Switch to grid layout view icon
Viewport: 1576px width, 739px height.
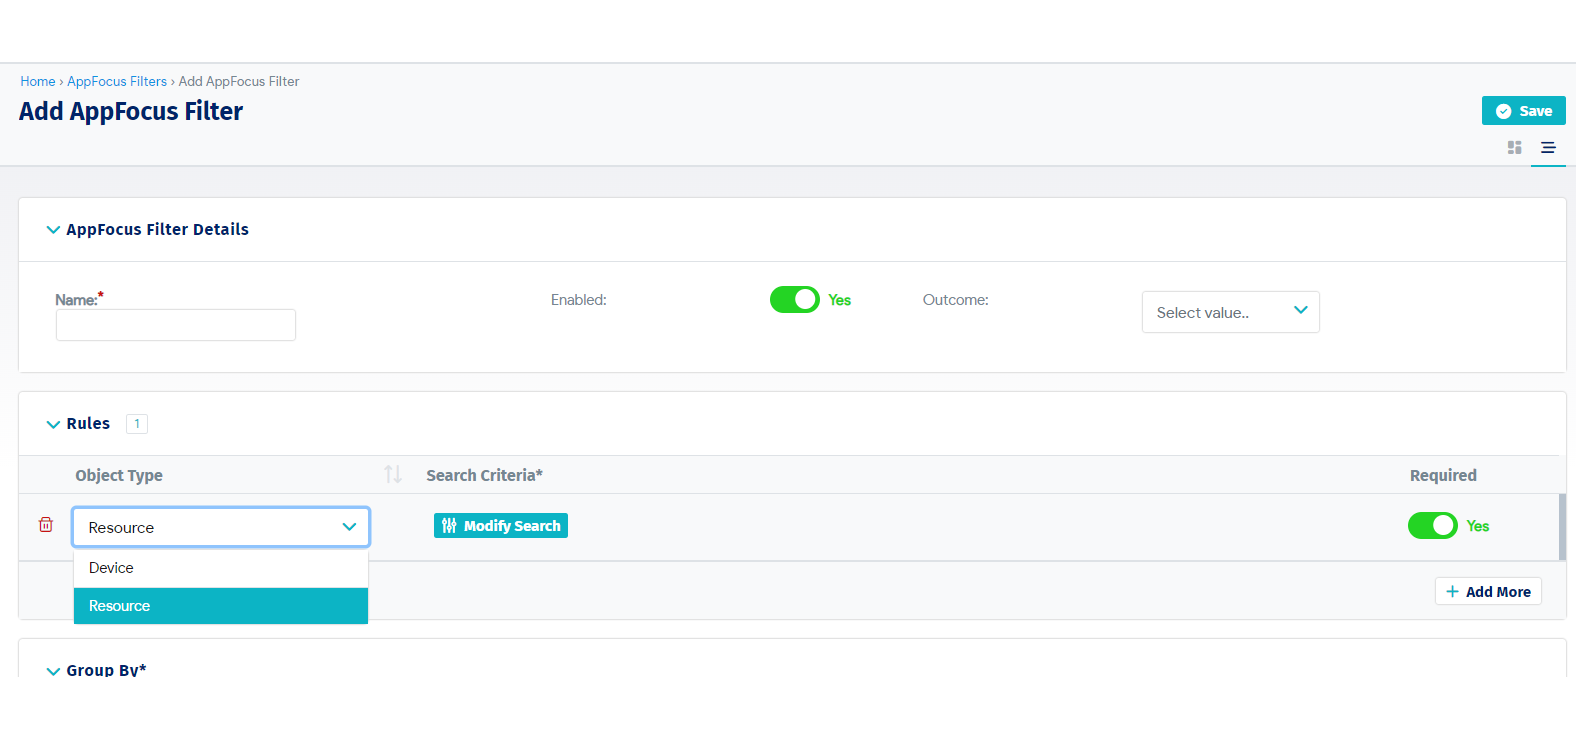(x=1514, y=148)
